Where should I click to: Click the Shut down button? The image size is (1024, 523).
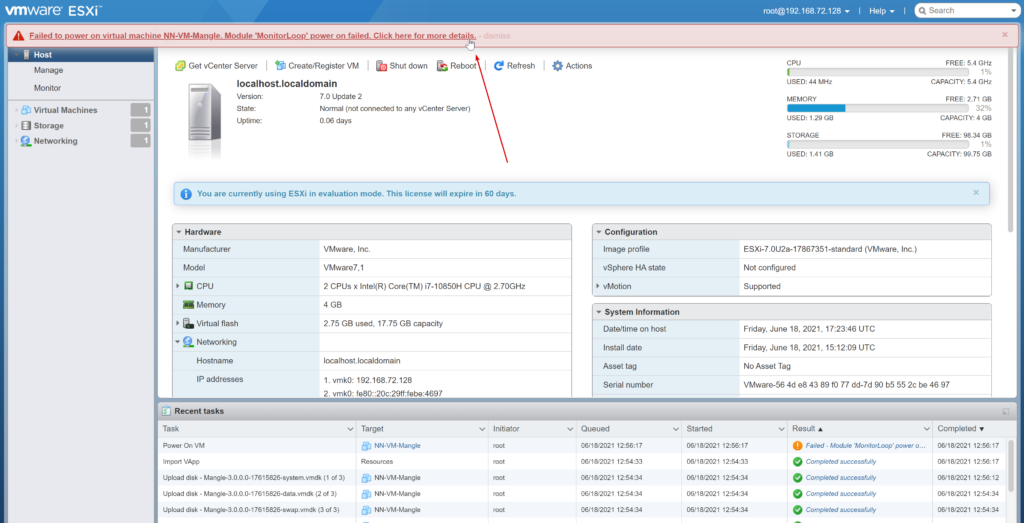pos(402,66)
